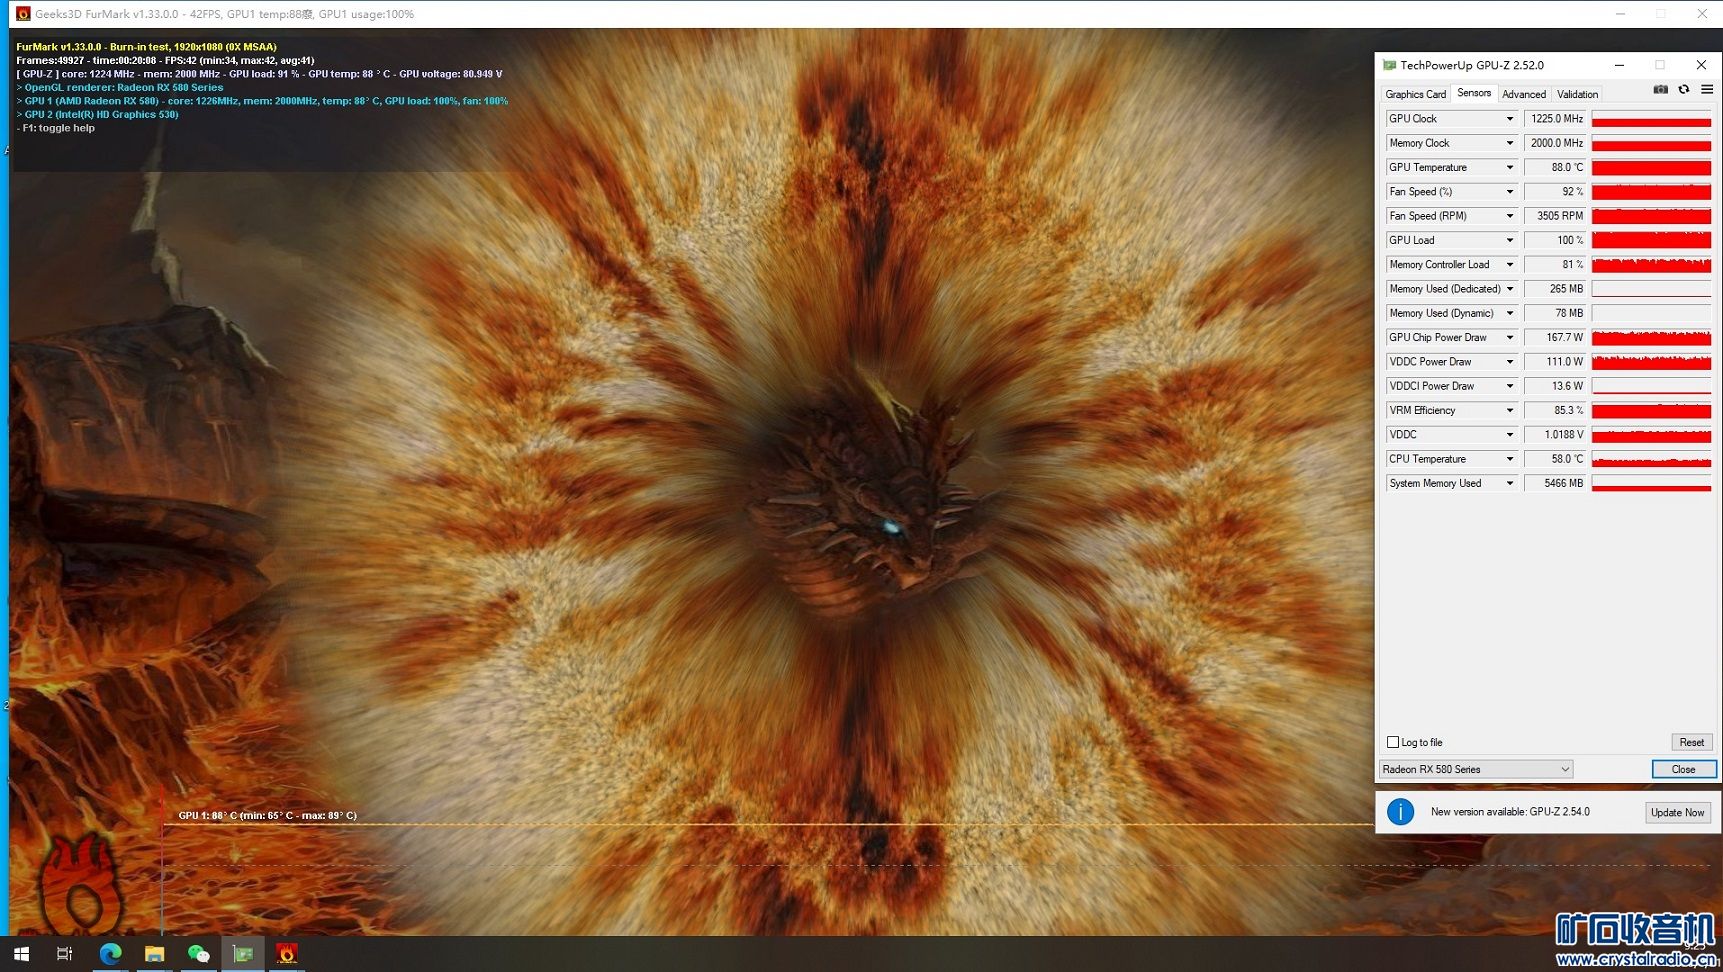Expand the CPU Temperature sensor dropdown
Image resolution: width=1723 pixels, height=972 pixels.
1509,459
